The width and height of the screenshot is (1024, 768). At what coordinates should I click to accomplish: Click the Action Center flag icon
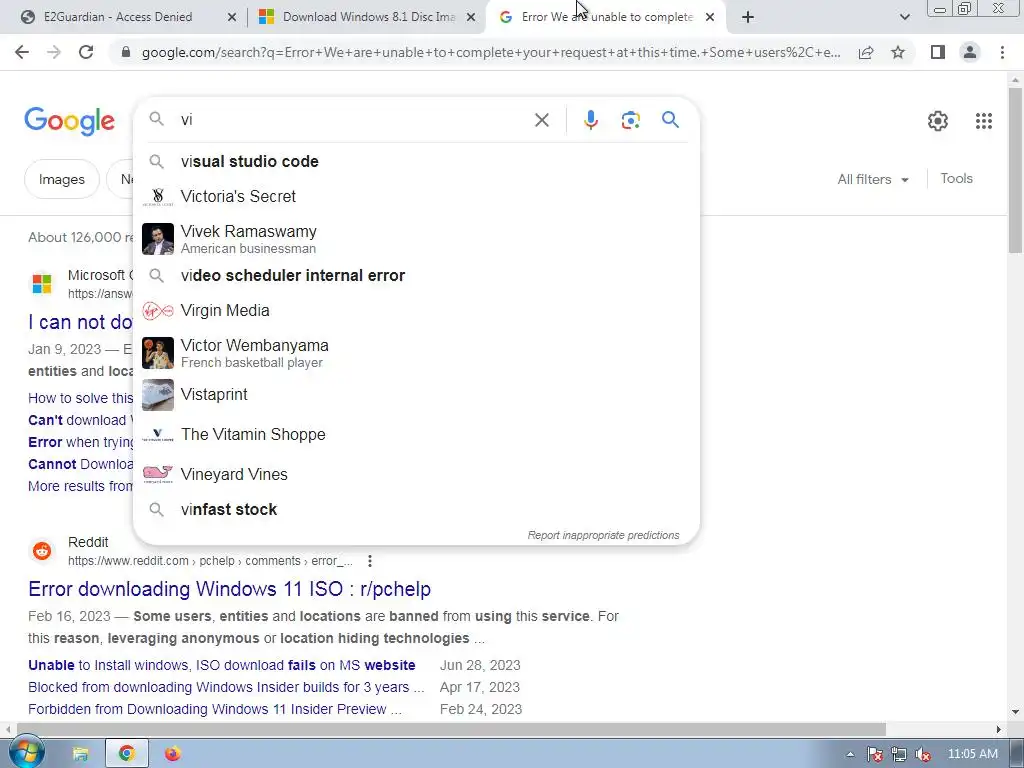tap(874, 754)
